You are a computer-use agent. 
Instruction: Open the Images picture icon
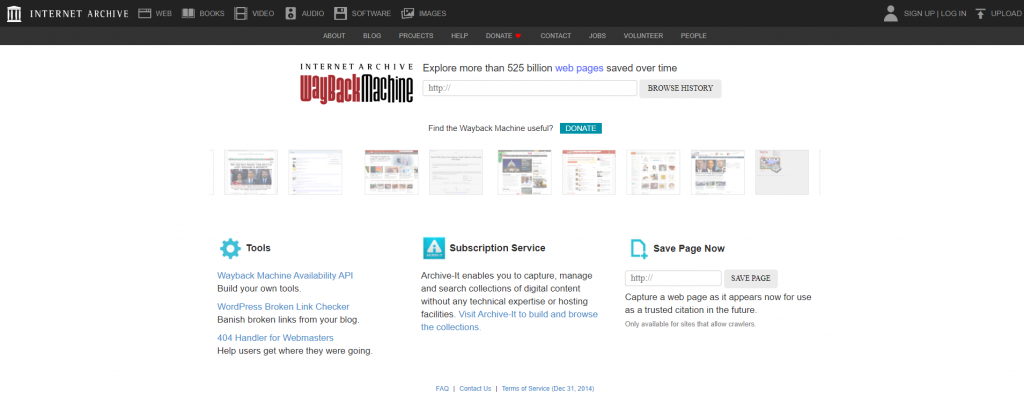point(408,13)
